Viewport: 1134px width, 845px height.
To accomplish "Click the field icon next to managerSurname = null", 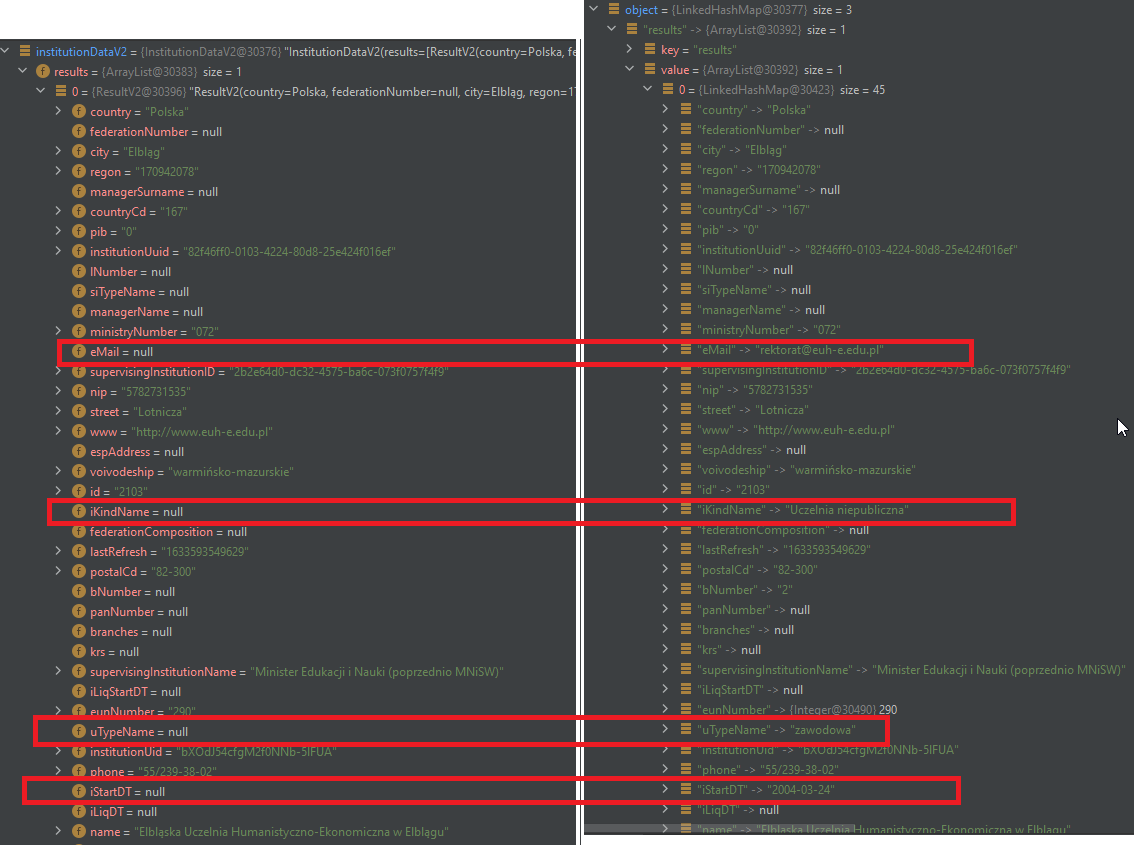I will coord(79,191).
